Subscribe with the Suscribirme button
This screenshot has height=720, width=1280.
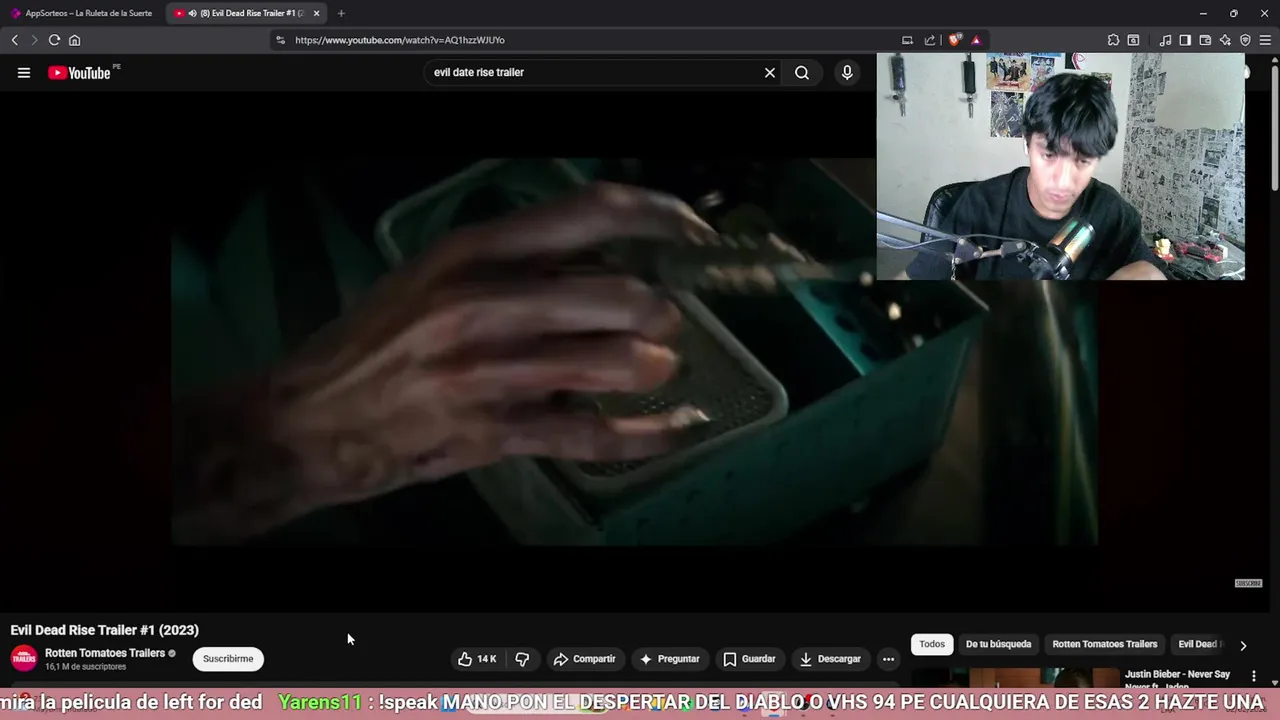228,659
